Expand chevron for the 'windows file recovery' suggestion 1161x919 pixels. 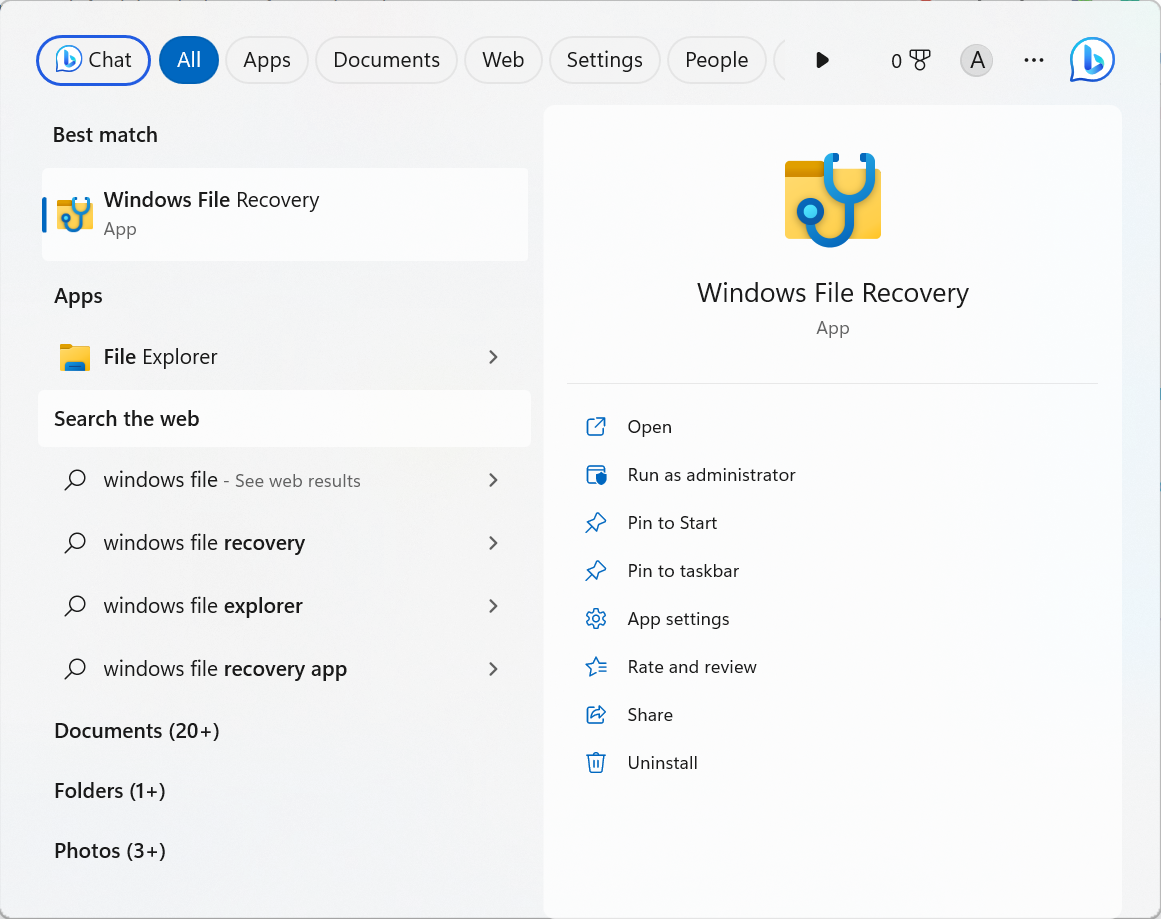493,543
